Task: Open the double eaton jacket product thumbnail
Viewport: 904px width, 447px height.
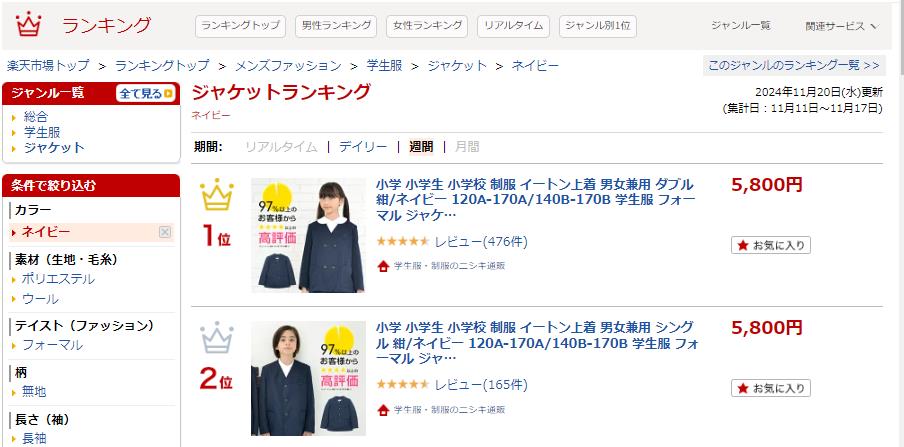Action: point(308,235)
